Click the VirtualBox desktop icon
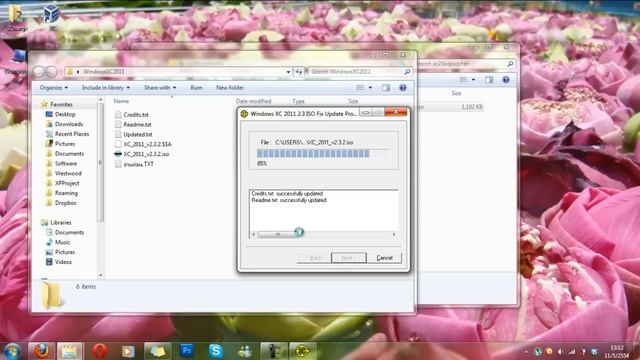This screenshot has height=360, width=640. click(x=52, y=16)
